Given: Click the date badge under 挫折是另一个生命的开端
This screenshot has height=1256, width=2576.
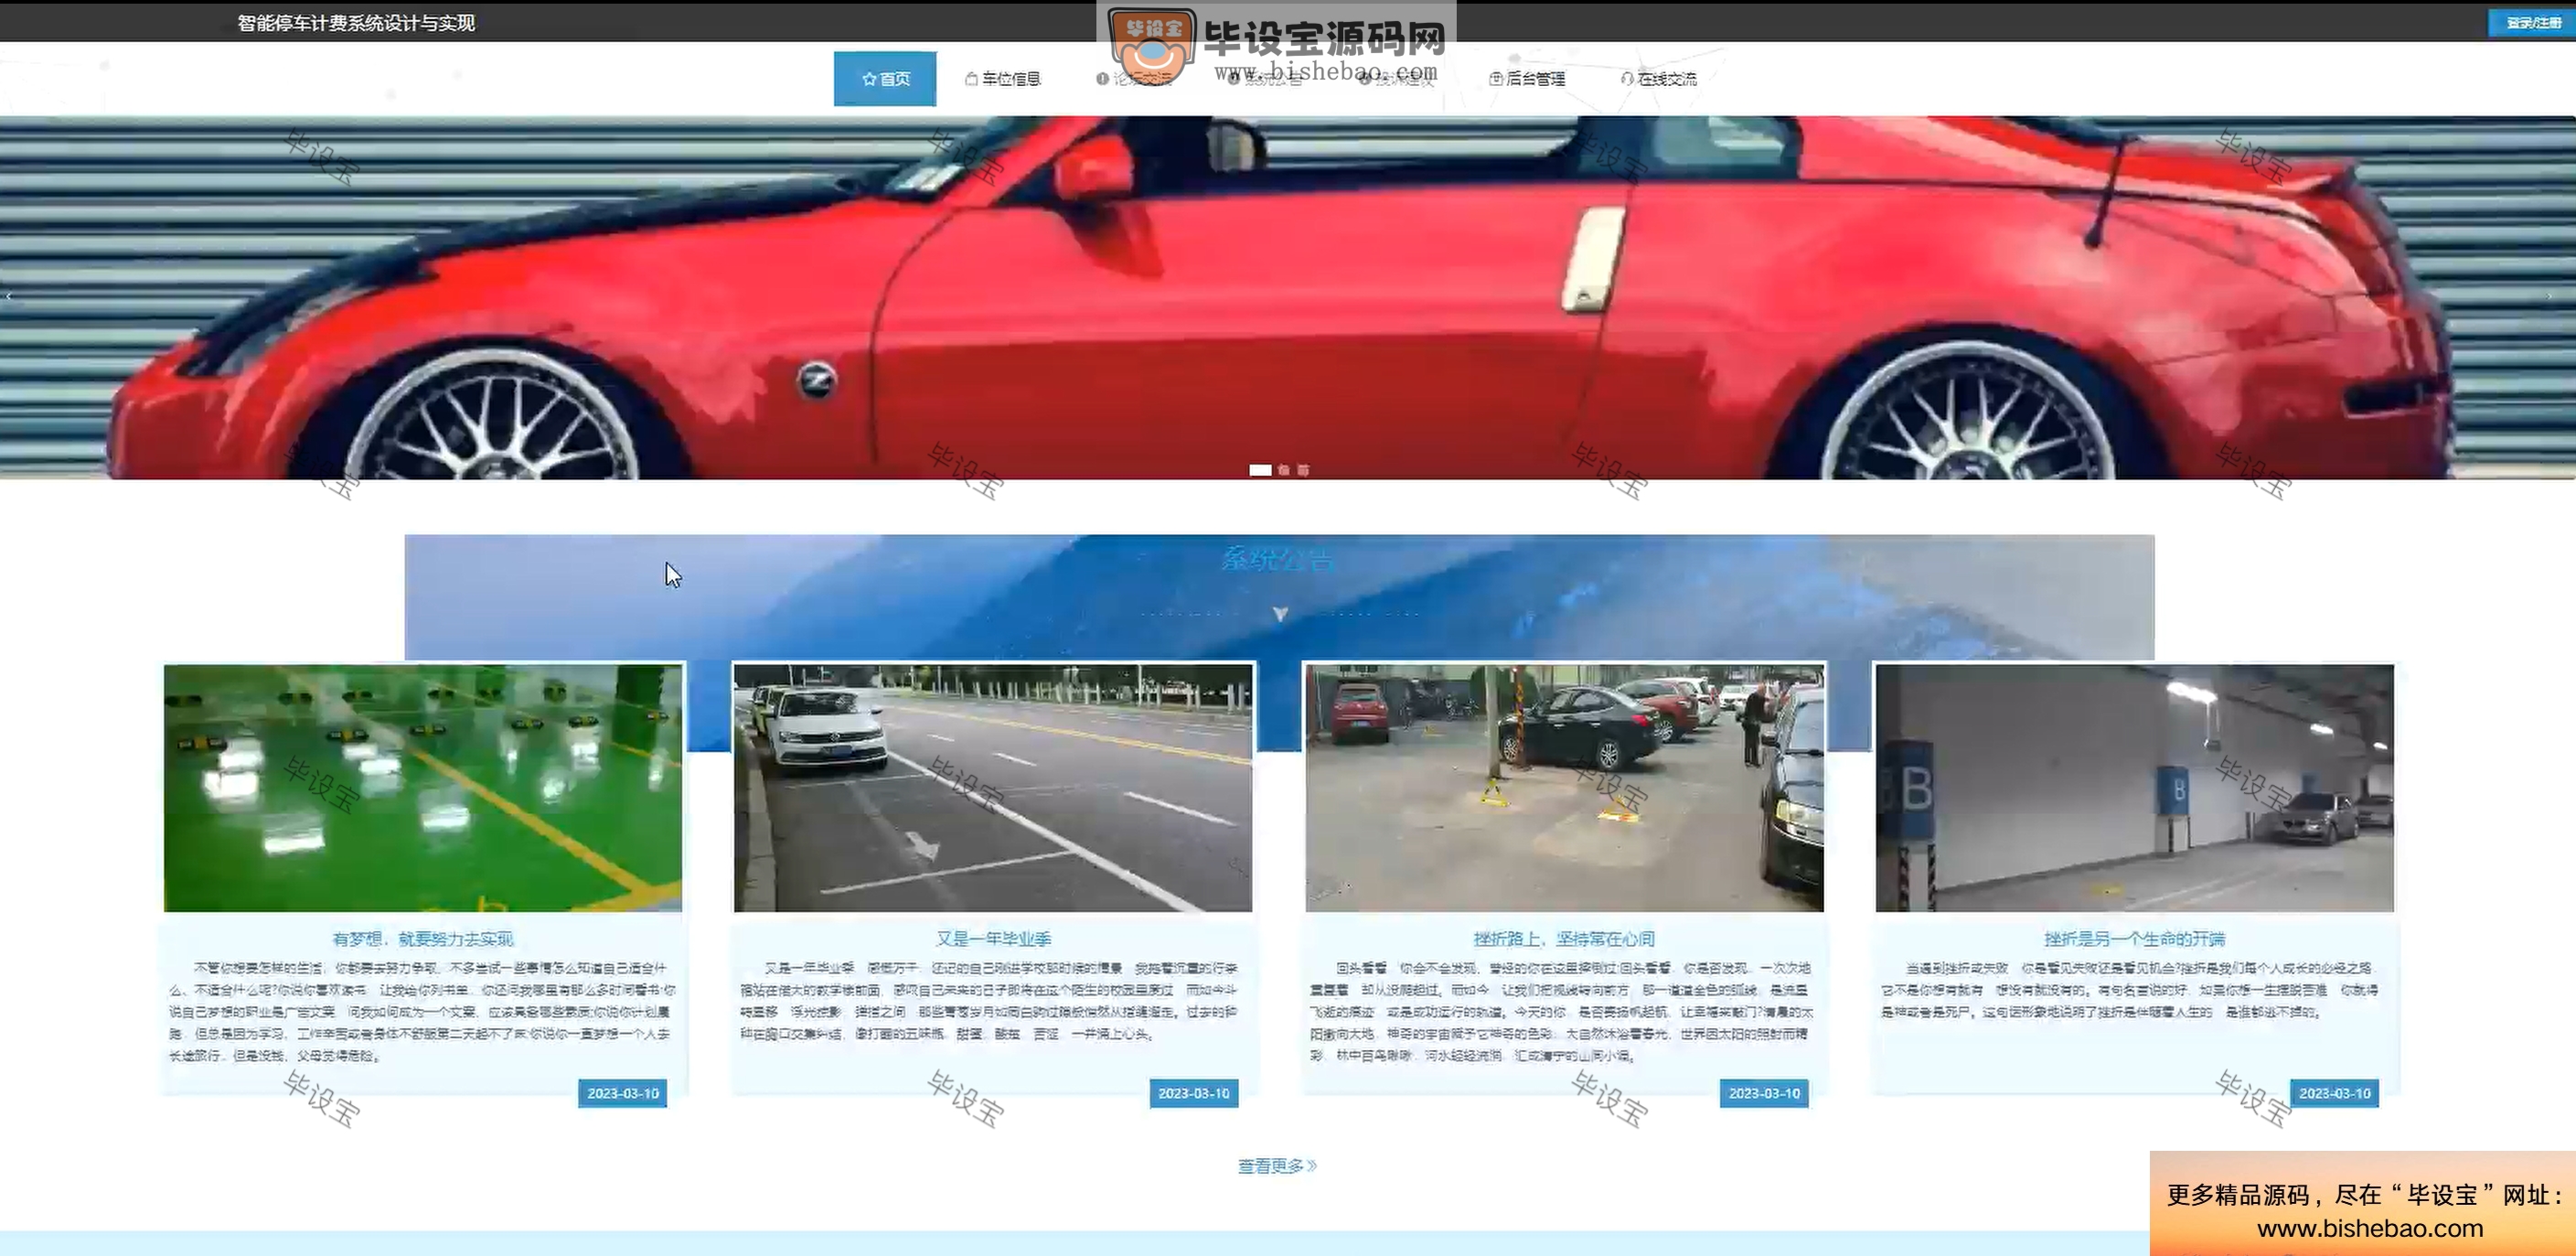Looking at the screenshot, I should tap(2334, 1093).
